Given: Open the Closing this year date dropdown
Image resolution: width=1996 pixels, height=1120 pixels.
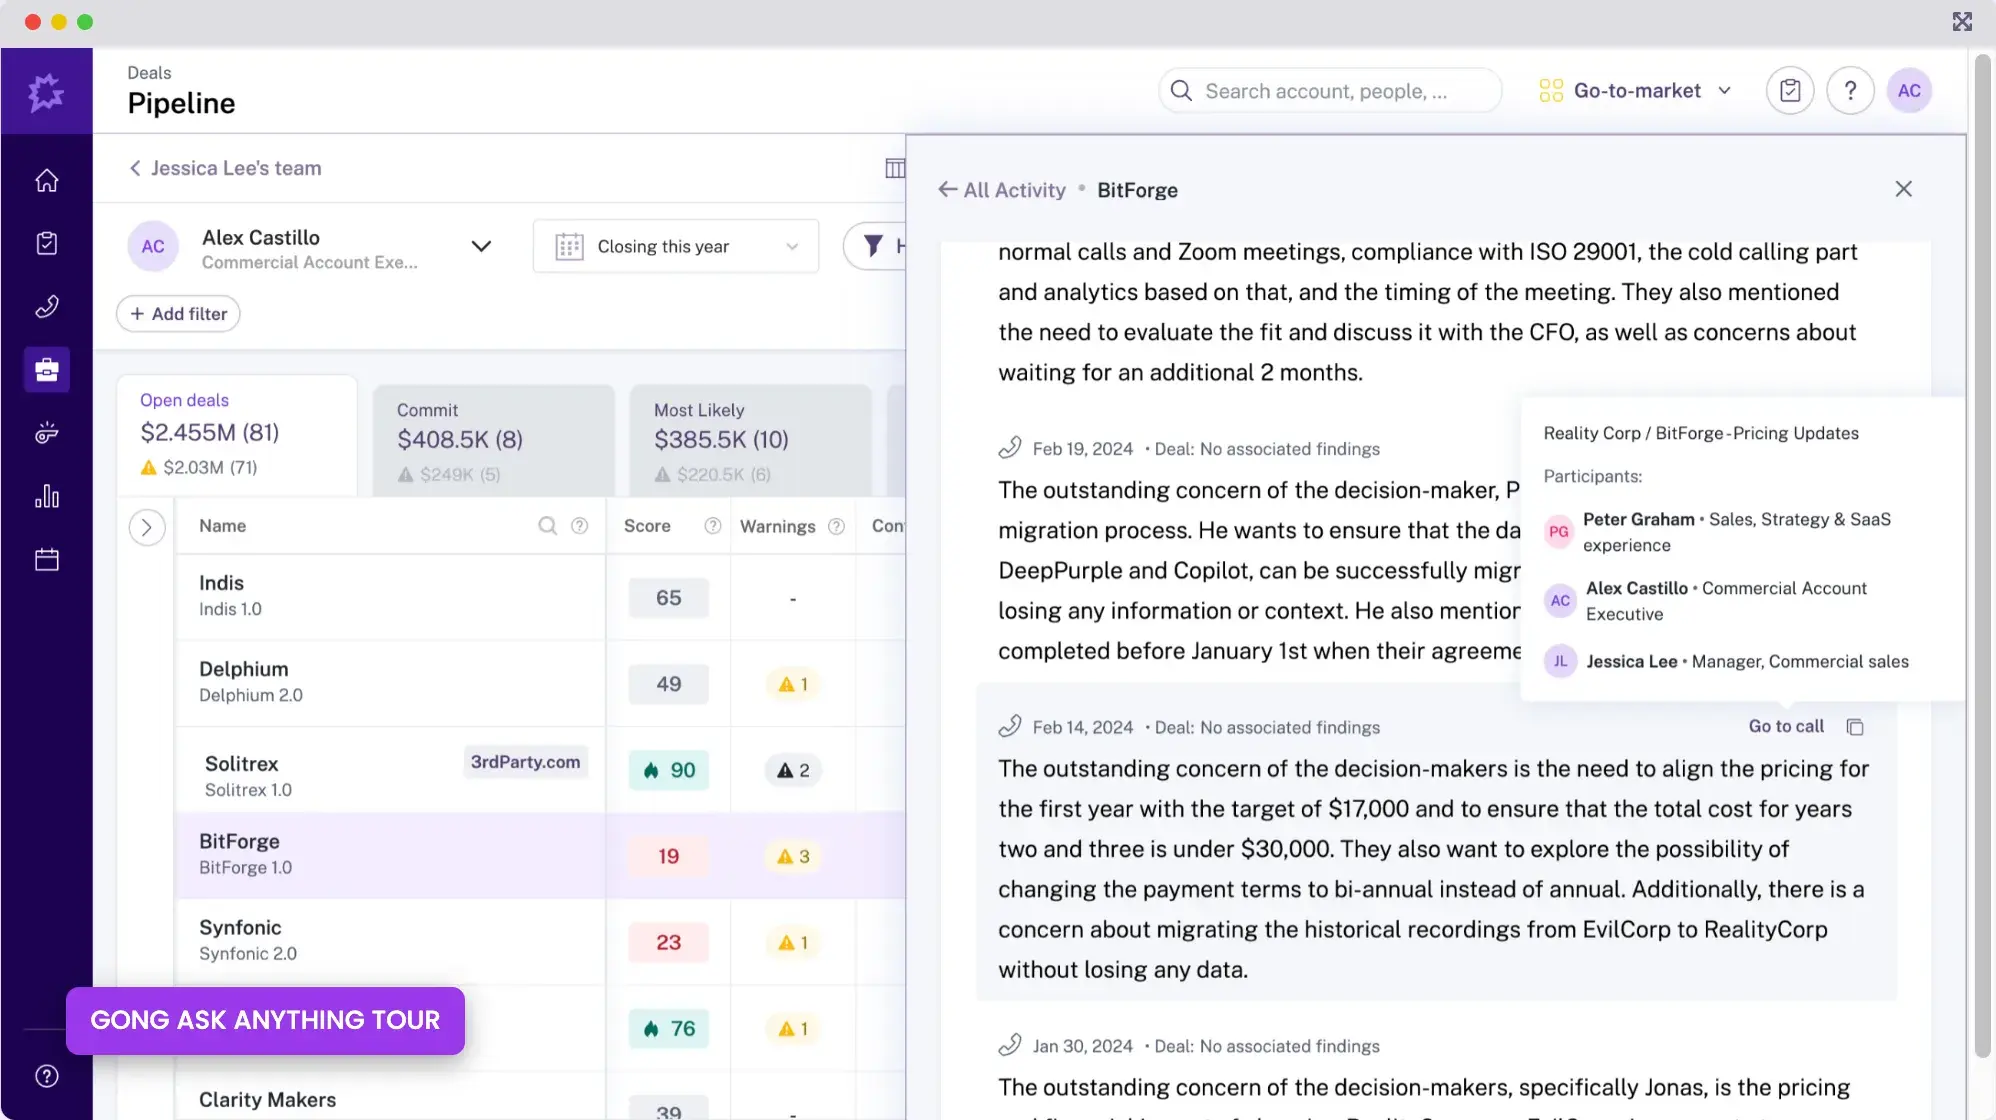Looking at the screenshot, I should pyautogui.click(x=676, y=246).
